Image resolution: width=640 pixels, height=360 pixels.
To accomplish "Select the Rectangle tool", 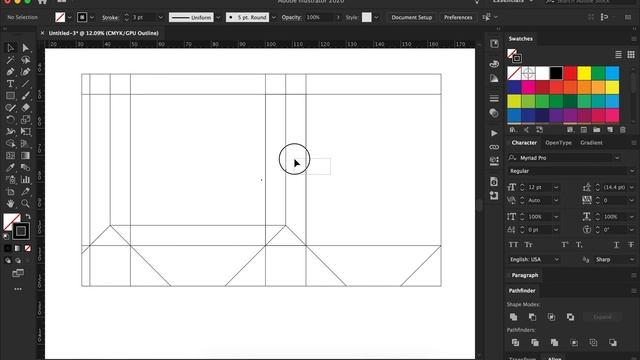I will (11, 96).
